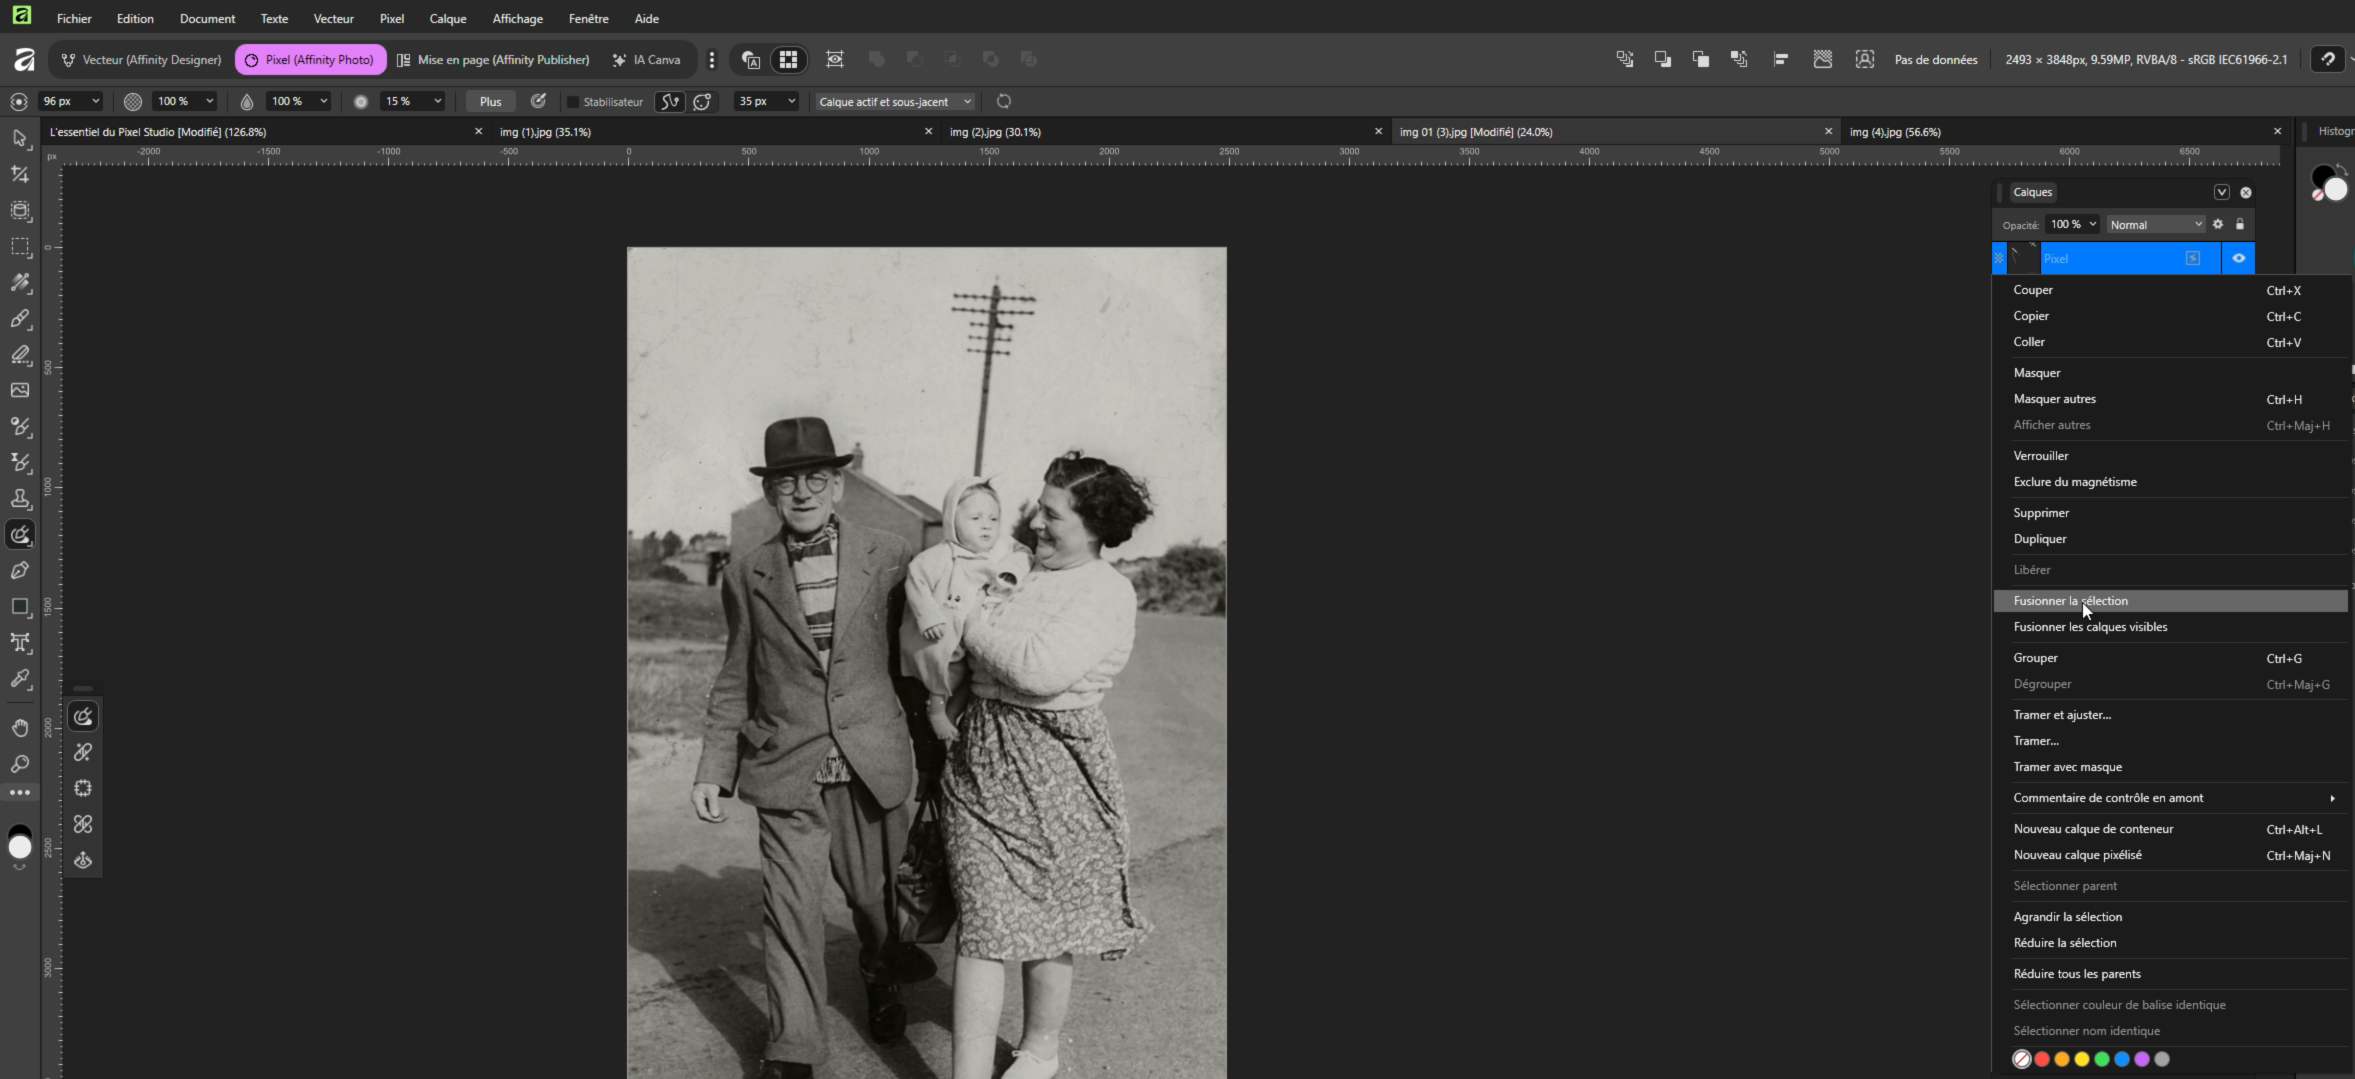Pick the rectangular marquee selection tool
The image size is (2355, 1079).
tap(20, 246)
